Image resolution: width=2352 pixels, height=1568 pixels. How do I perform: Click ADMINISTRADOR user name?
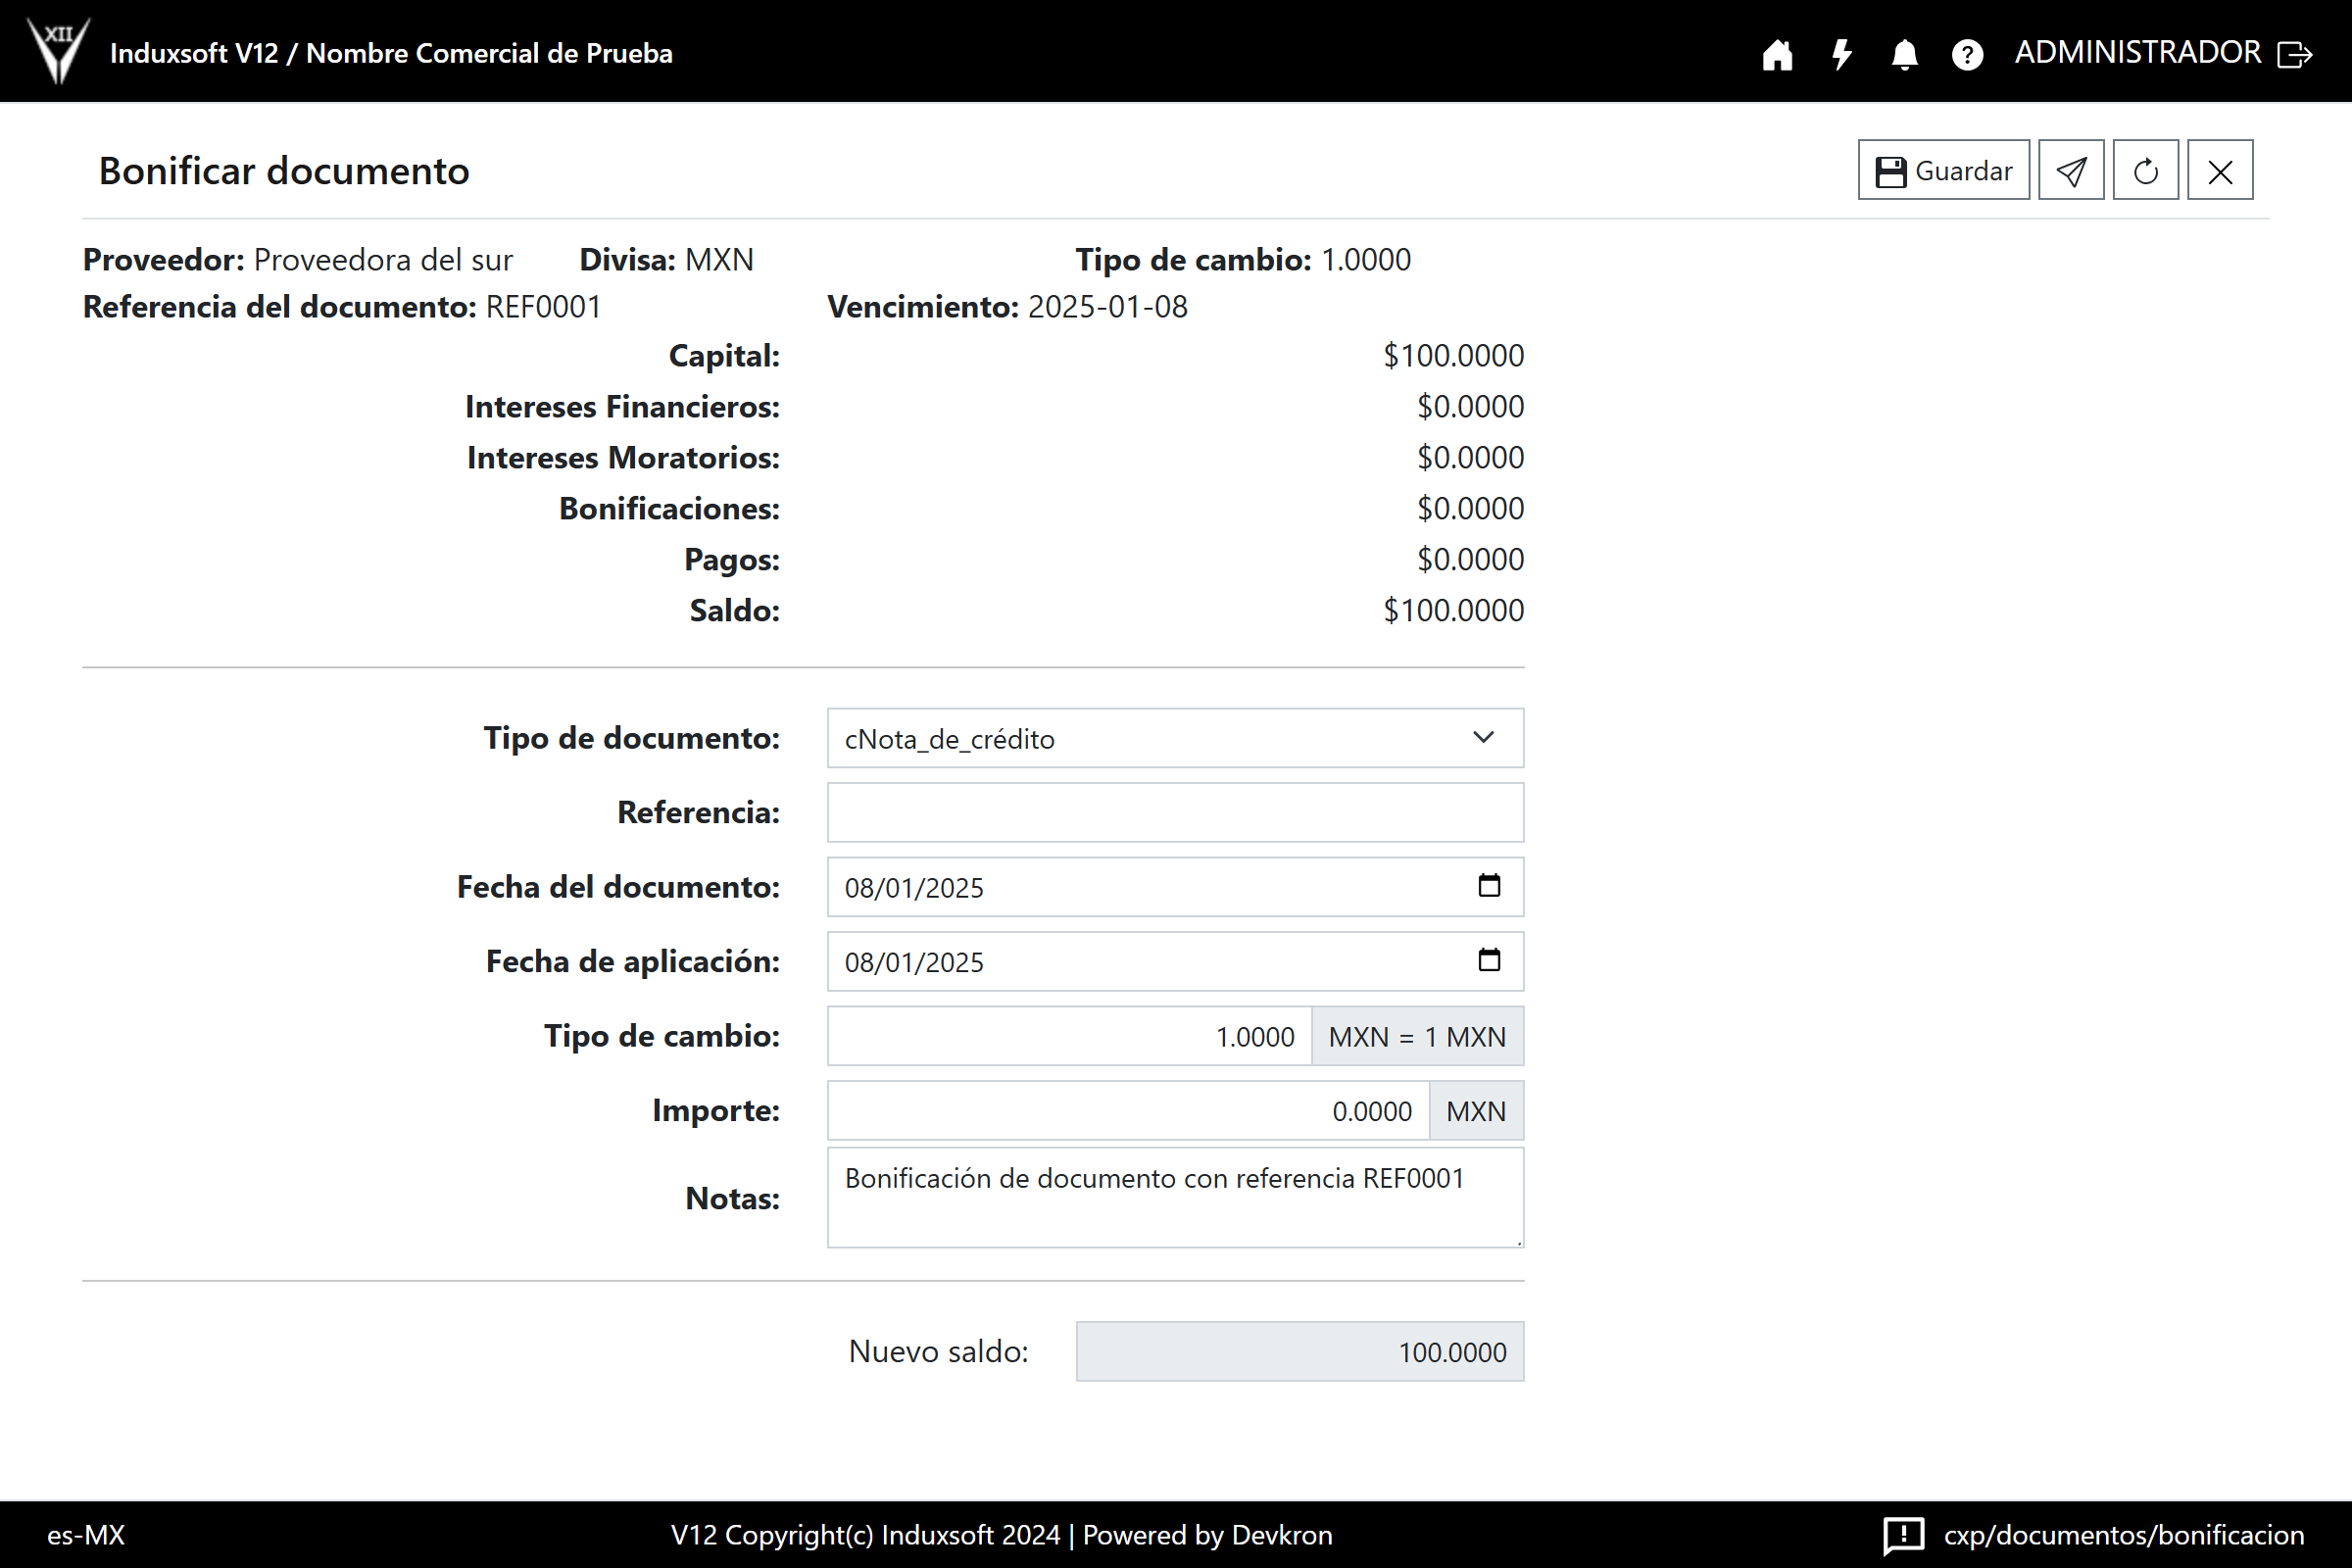click(x=2137, y=52)
